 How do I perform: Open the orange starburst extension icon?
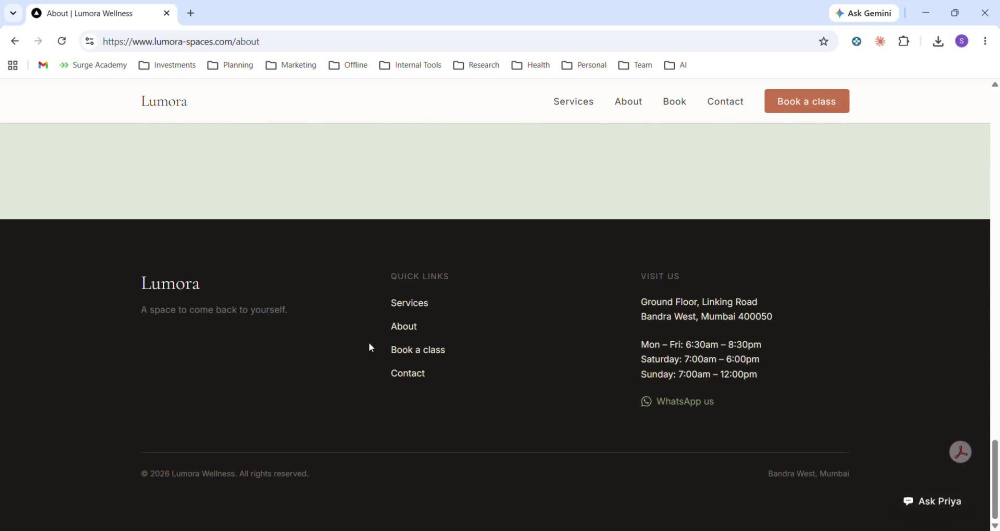coord(880,41)
